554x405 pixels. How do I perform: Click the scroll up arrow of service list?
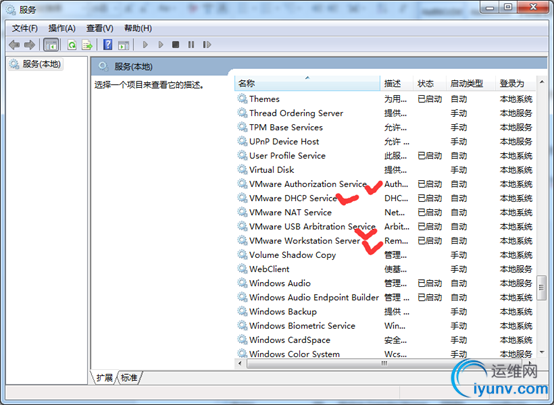tap(542, 82)
